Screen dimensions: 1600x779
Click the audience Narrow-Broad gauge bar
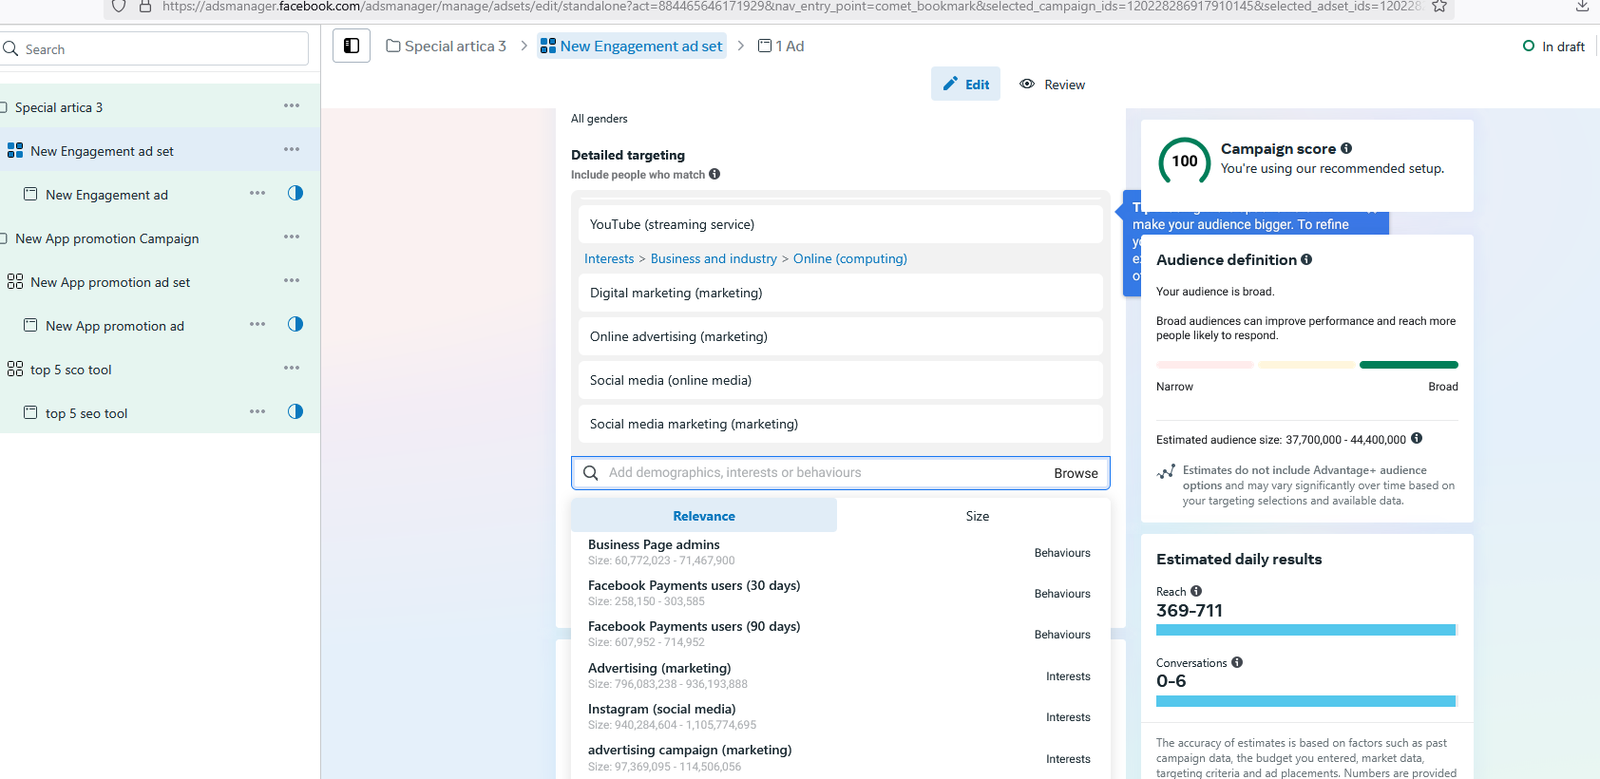click(1306, 365)
